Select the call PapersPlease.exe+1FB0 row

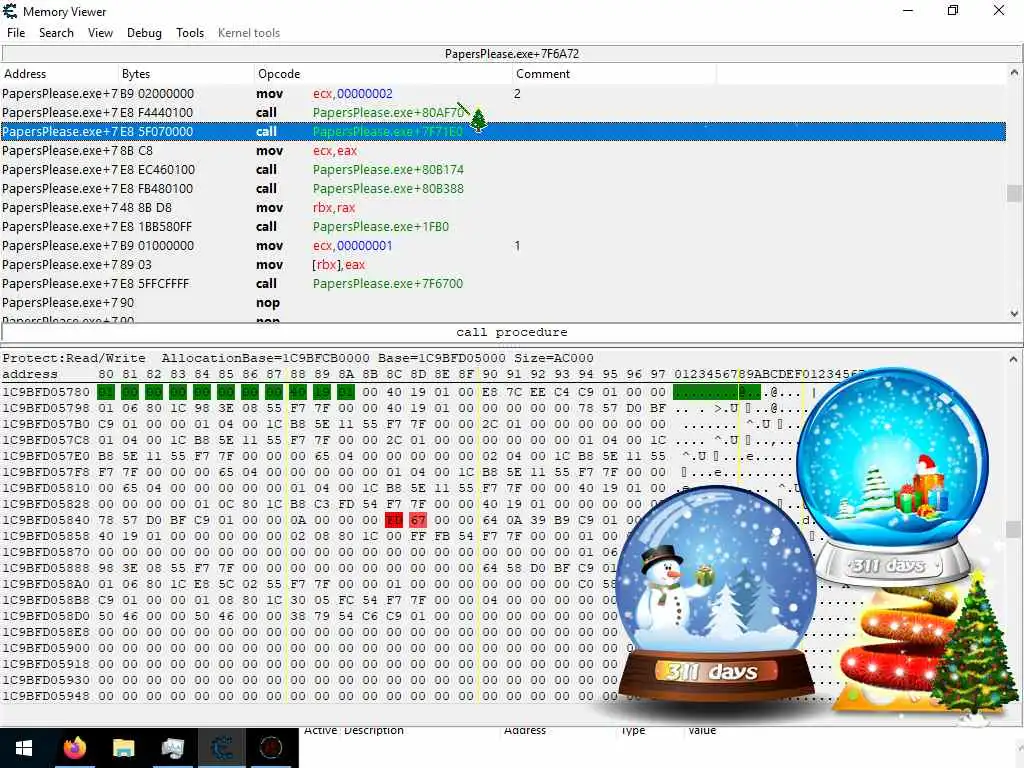(x=503, y=226)
